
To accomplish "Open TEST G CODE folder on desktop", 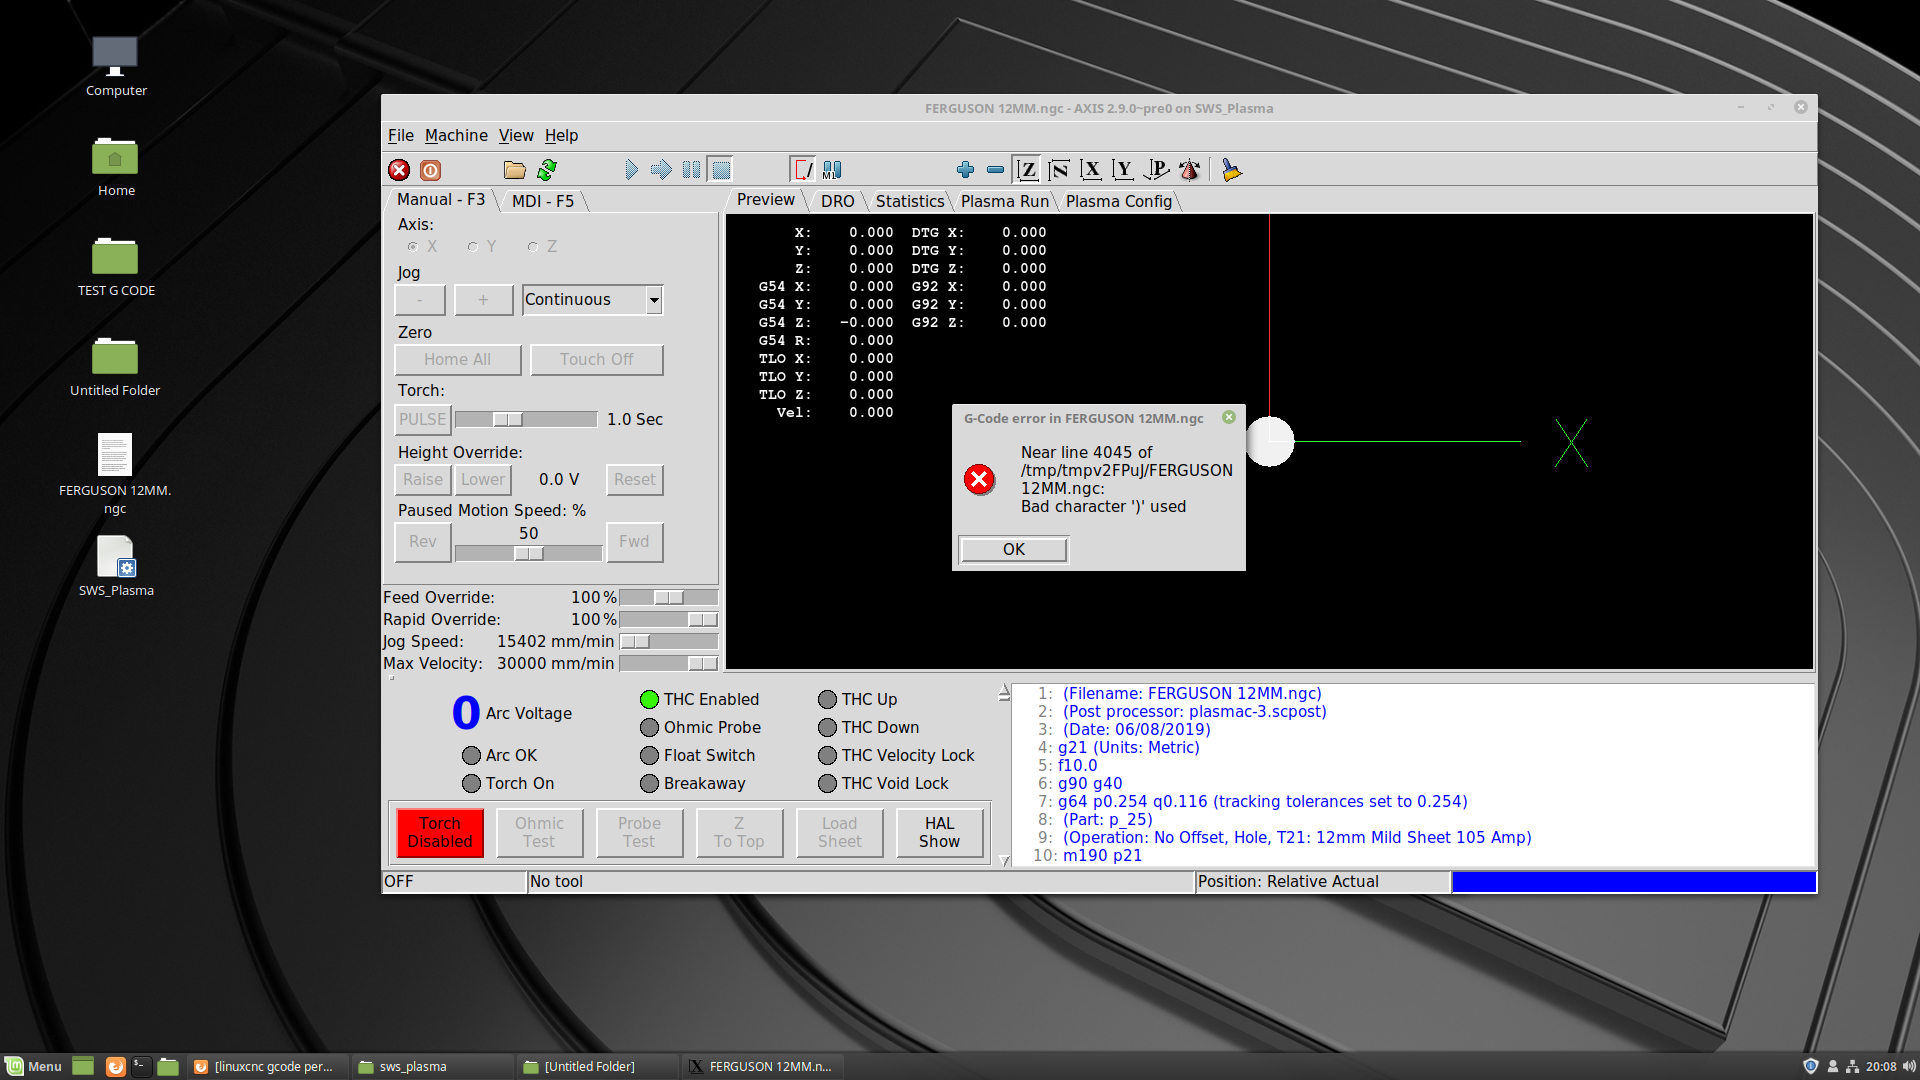I will tap(115, 266).
